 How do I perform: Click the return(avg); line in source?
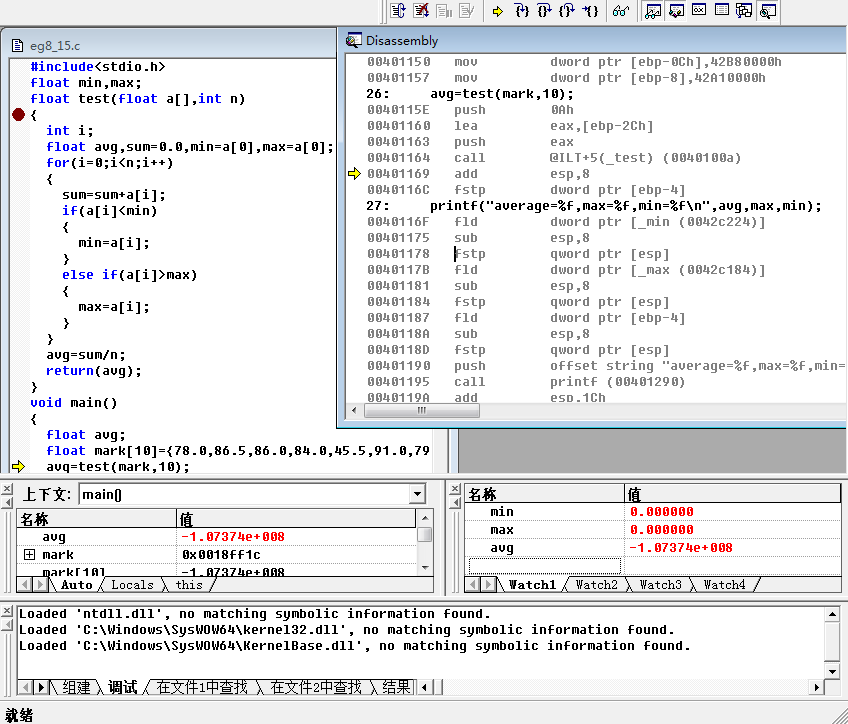pos(94,371)
